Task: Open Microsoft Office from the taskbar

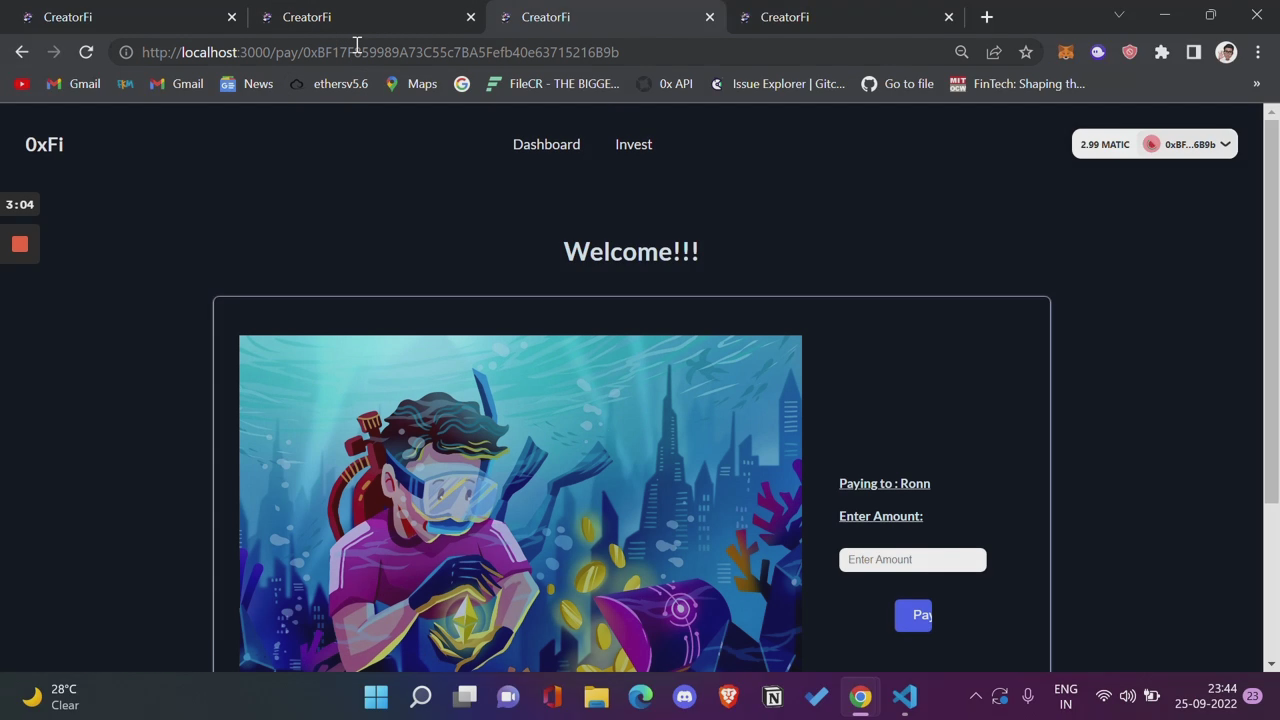Action: click(553, 697)
